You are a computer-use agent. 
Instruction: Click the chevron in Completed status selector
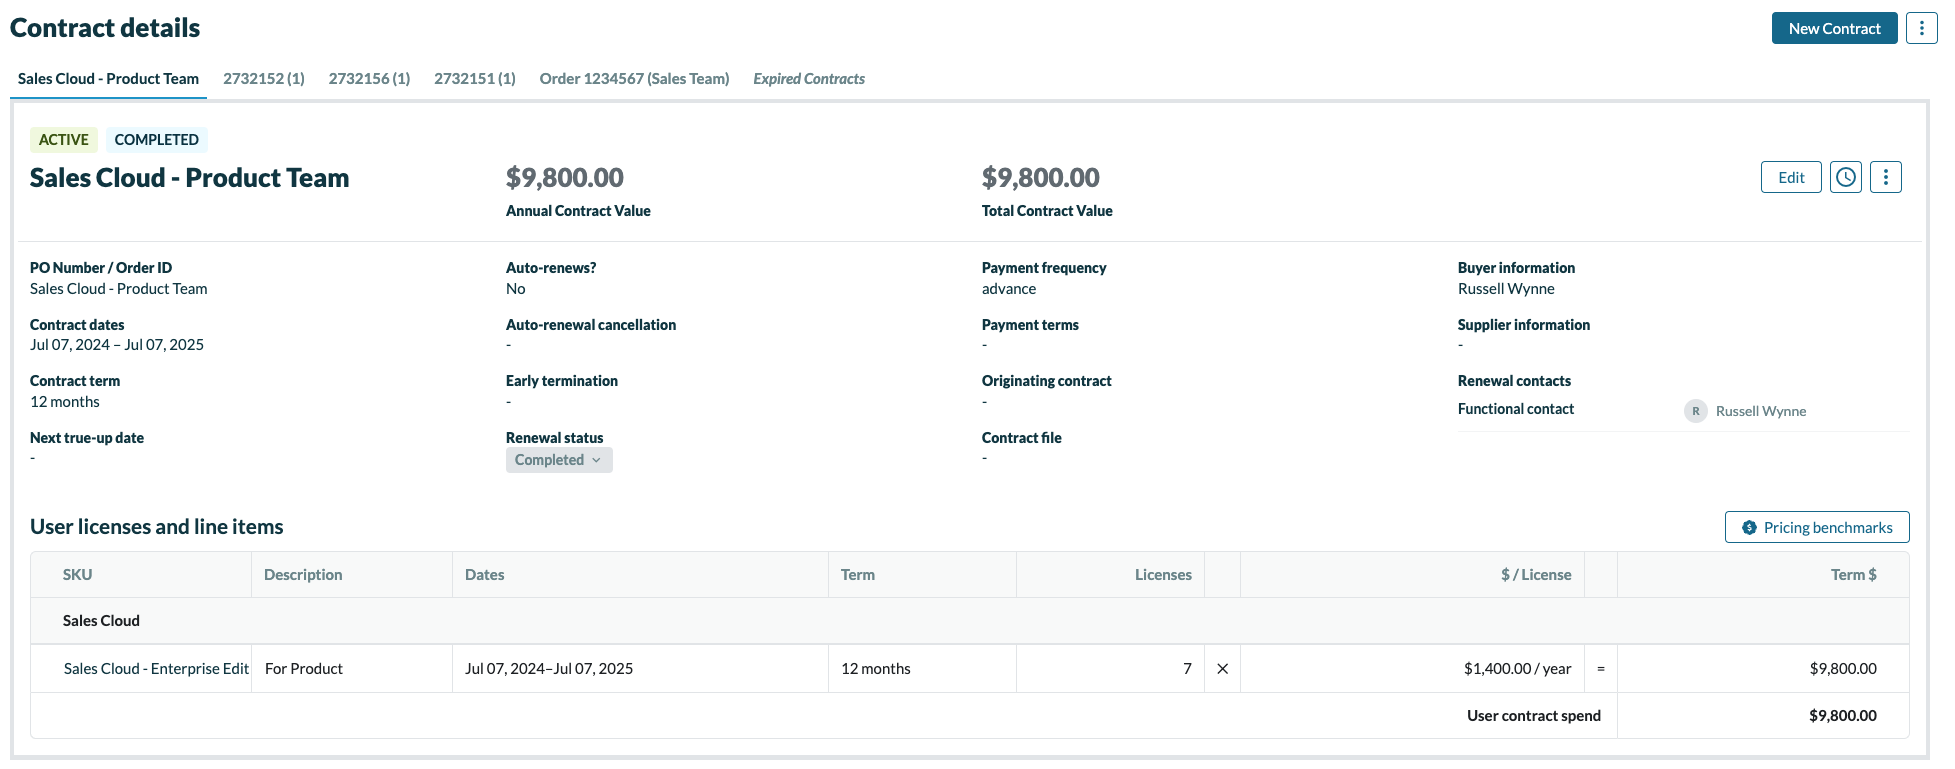(x=596, y=460)
